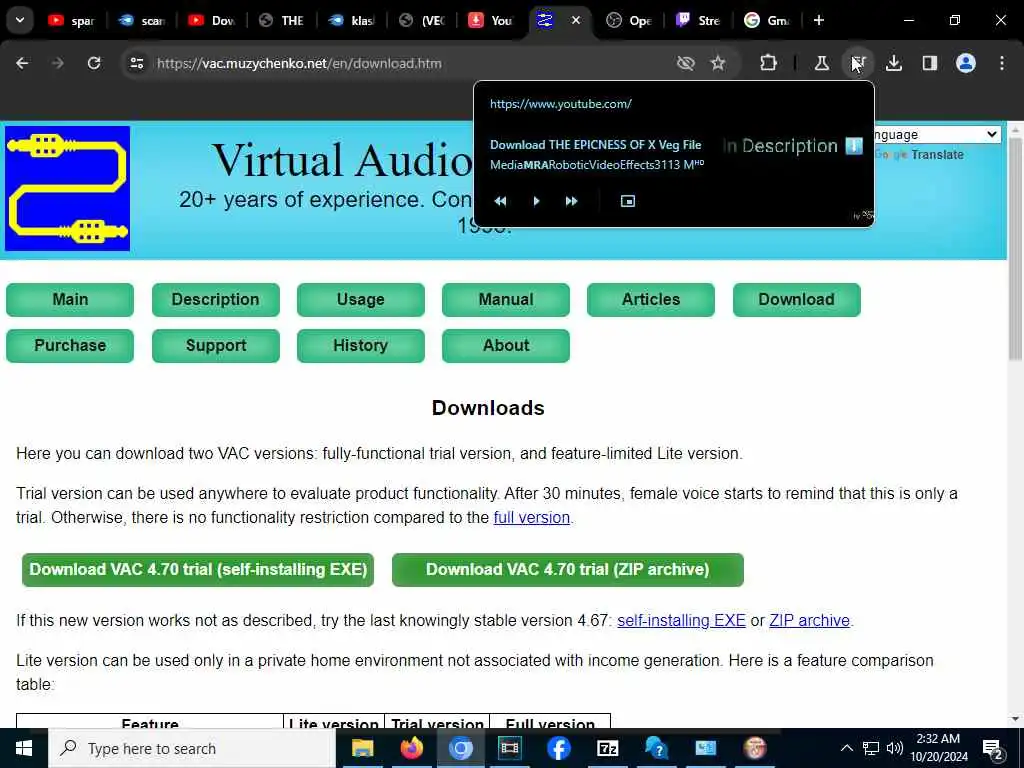Open the Downloads toolbar icon
The height and width of the screenshot is (768, 1024).
pos(894,63)
